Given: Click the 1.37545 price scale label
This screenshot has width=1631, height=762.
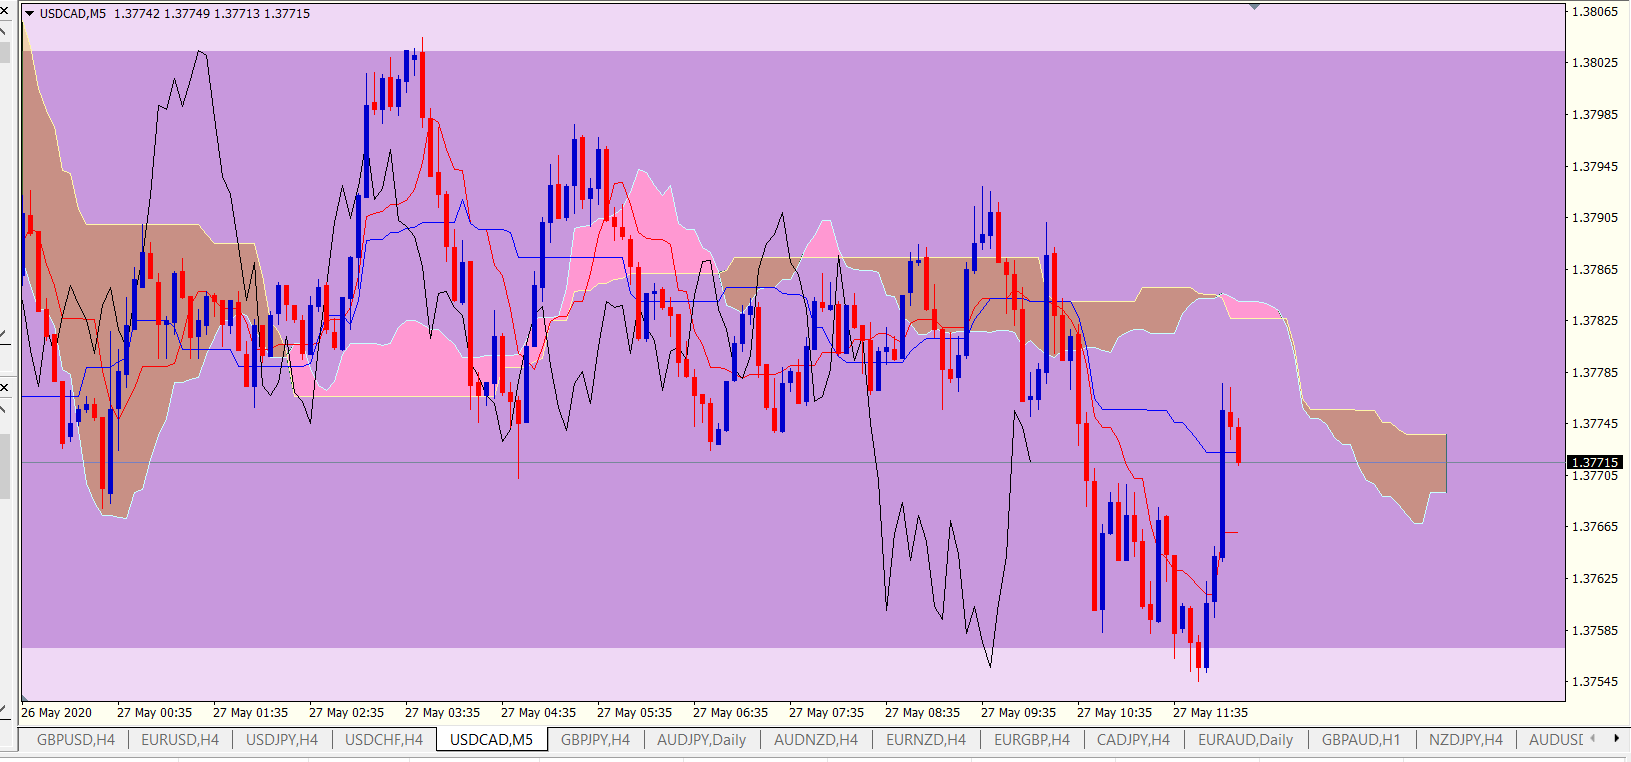Looking at the screenshot, I should pos(1595,682).
